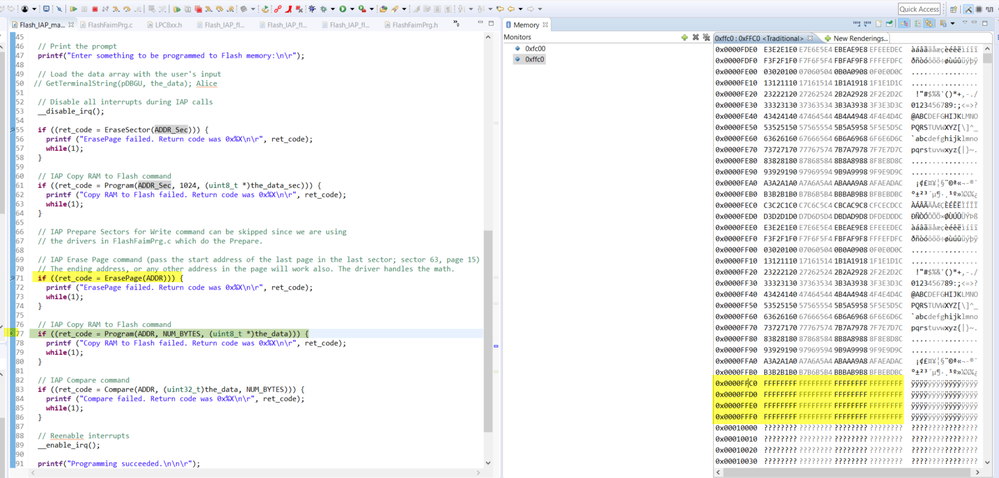The width and height of the screenshot is (999, 478).
Task: Open the New Renderings... tab
Action: tap(856, 38)
